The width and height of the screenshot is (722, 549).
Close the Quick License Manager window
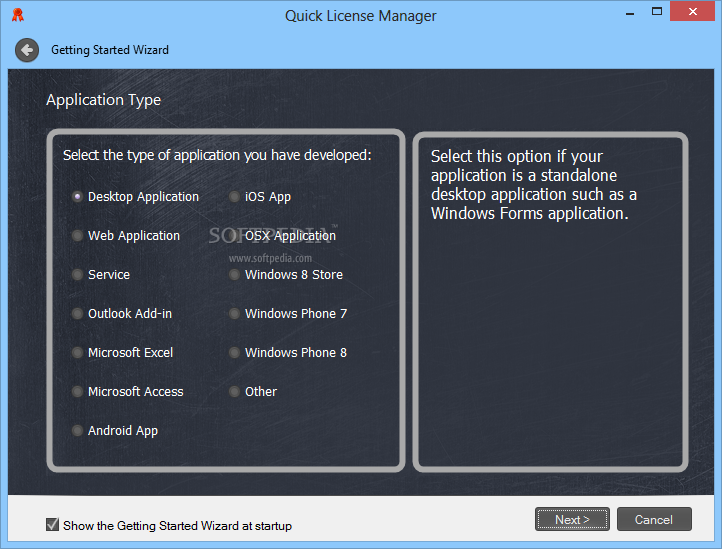point(693,12)
